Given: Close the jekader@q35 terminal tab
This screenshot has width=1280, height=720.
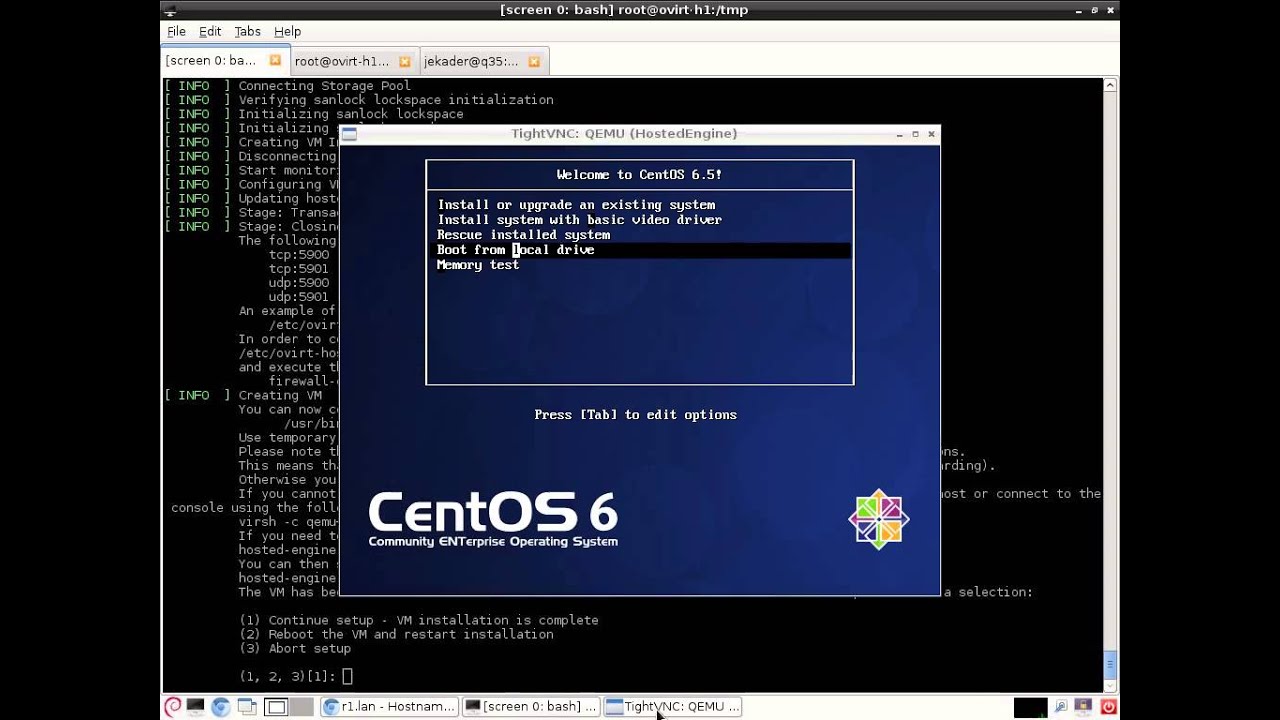Looking at the screenshot, I should pyautogui.click(x=534, y=61).
